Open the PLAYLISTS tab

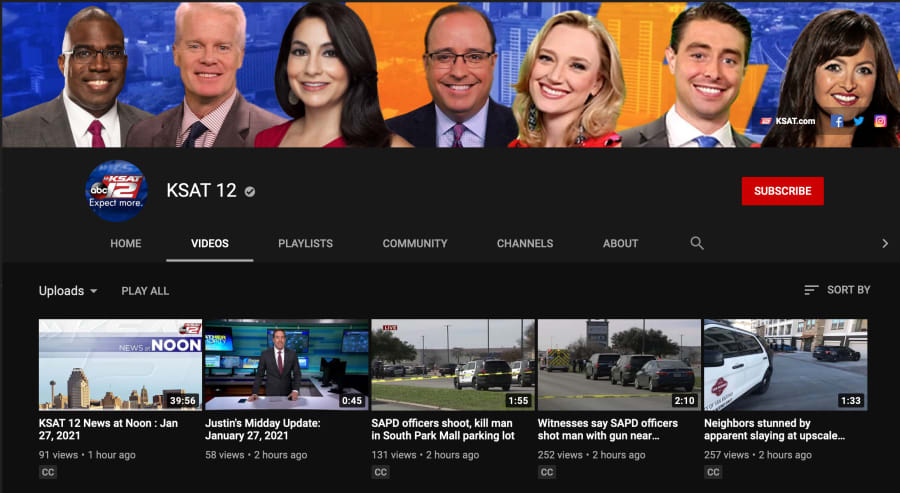click(x=305, y=243)
